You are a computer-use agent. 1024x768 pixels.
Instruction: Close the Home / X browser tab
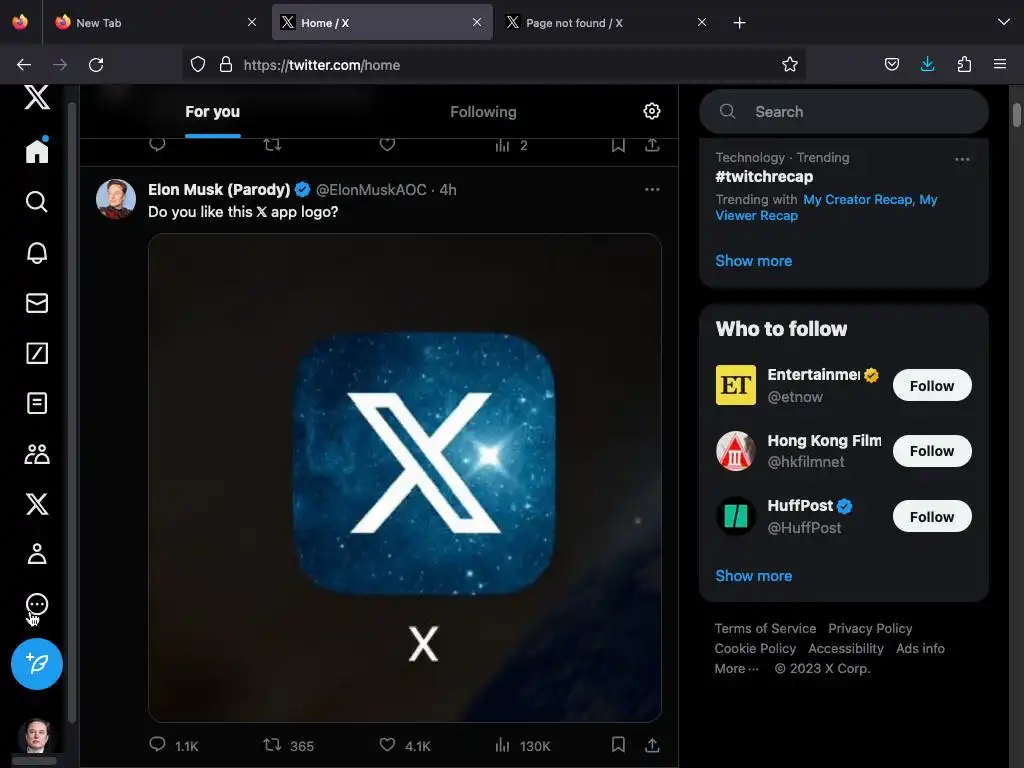(x=477, y=22)
